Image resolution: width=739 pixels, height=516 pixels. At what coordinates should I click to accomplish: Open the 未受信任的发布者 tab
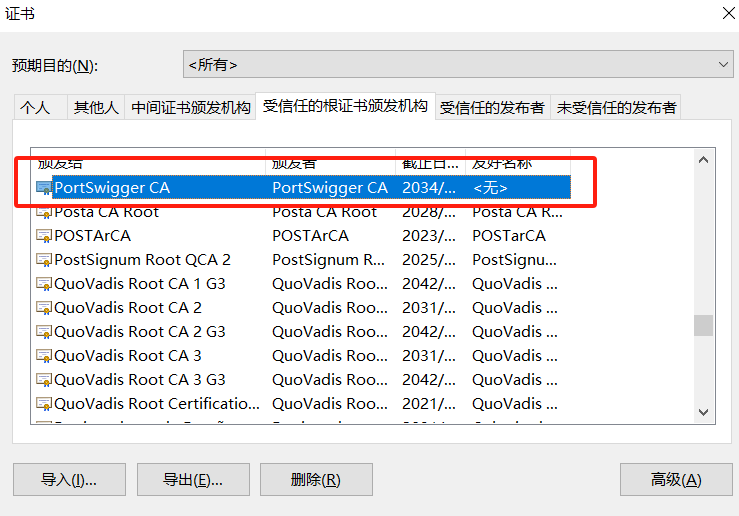click(616, 108)
